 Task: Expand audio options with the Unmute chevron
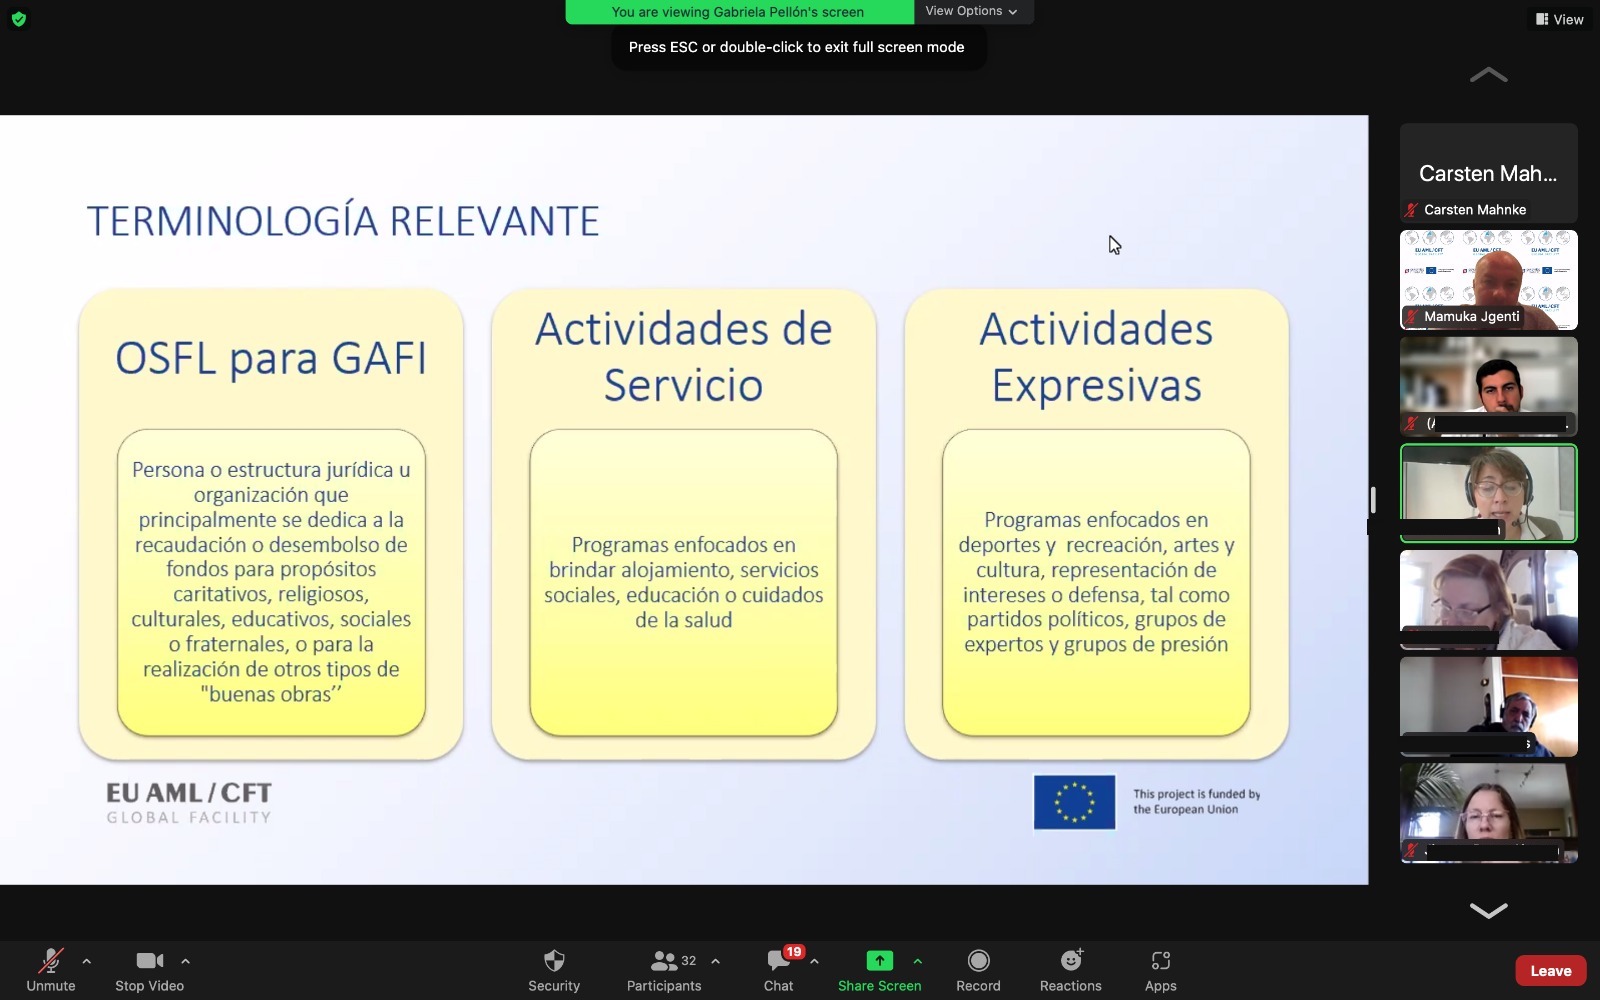(x=87, y=960)
